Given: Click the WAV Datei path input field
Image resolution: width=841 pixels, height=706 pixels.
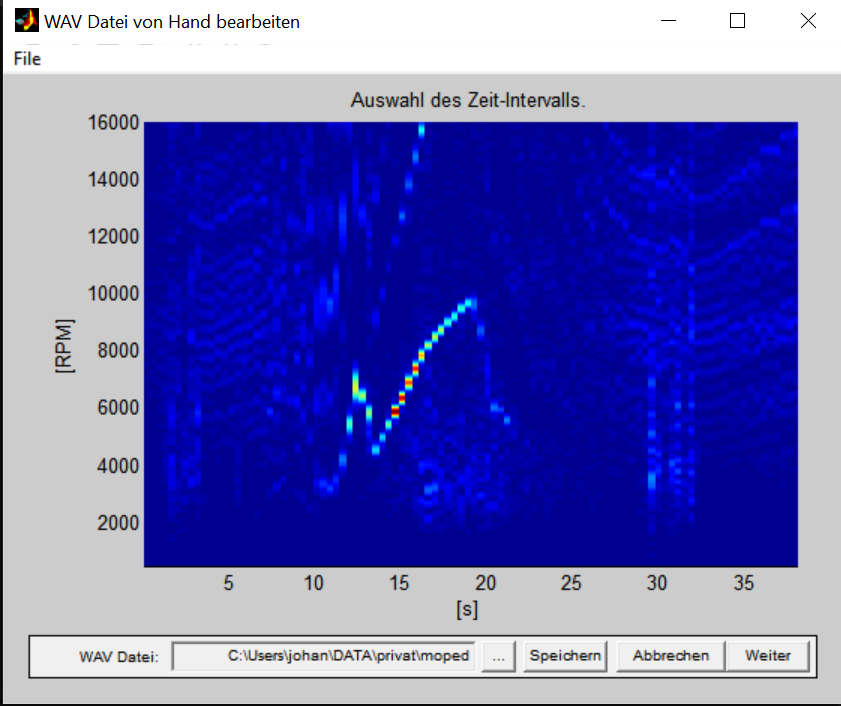Looking at the screenshot, I should pos(323,656).
